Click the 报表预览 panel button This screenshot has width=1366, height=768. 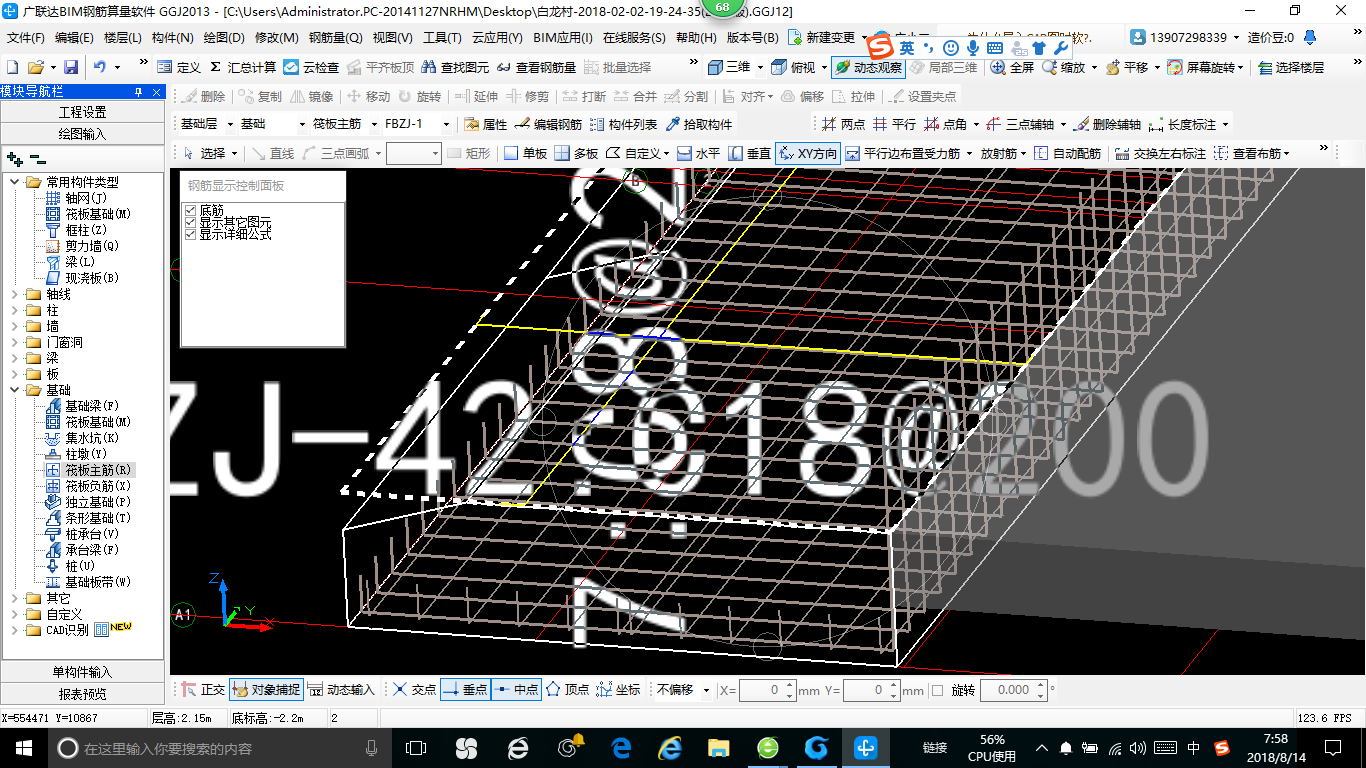point(83,693)
